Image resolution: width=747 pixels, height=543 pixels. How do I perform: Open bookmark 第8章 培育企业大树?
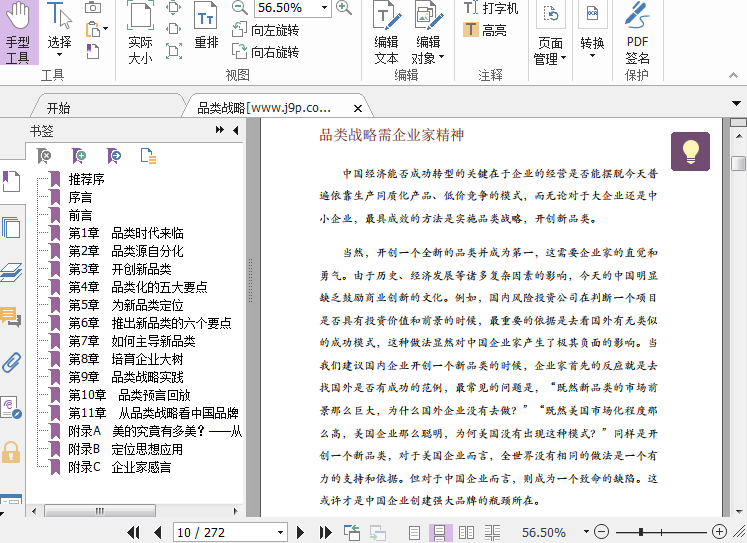pyautogui.click(x=126, y=359)
